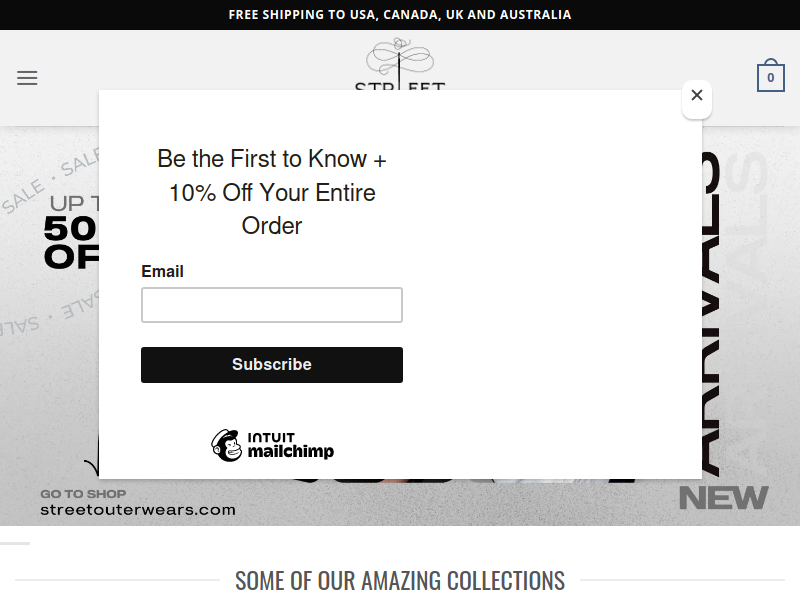Click the Mailchimp monkey mascot icon
Viewport: 800px width, 600px height.
click(x=227, y=445)
